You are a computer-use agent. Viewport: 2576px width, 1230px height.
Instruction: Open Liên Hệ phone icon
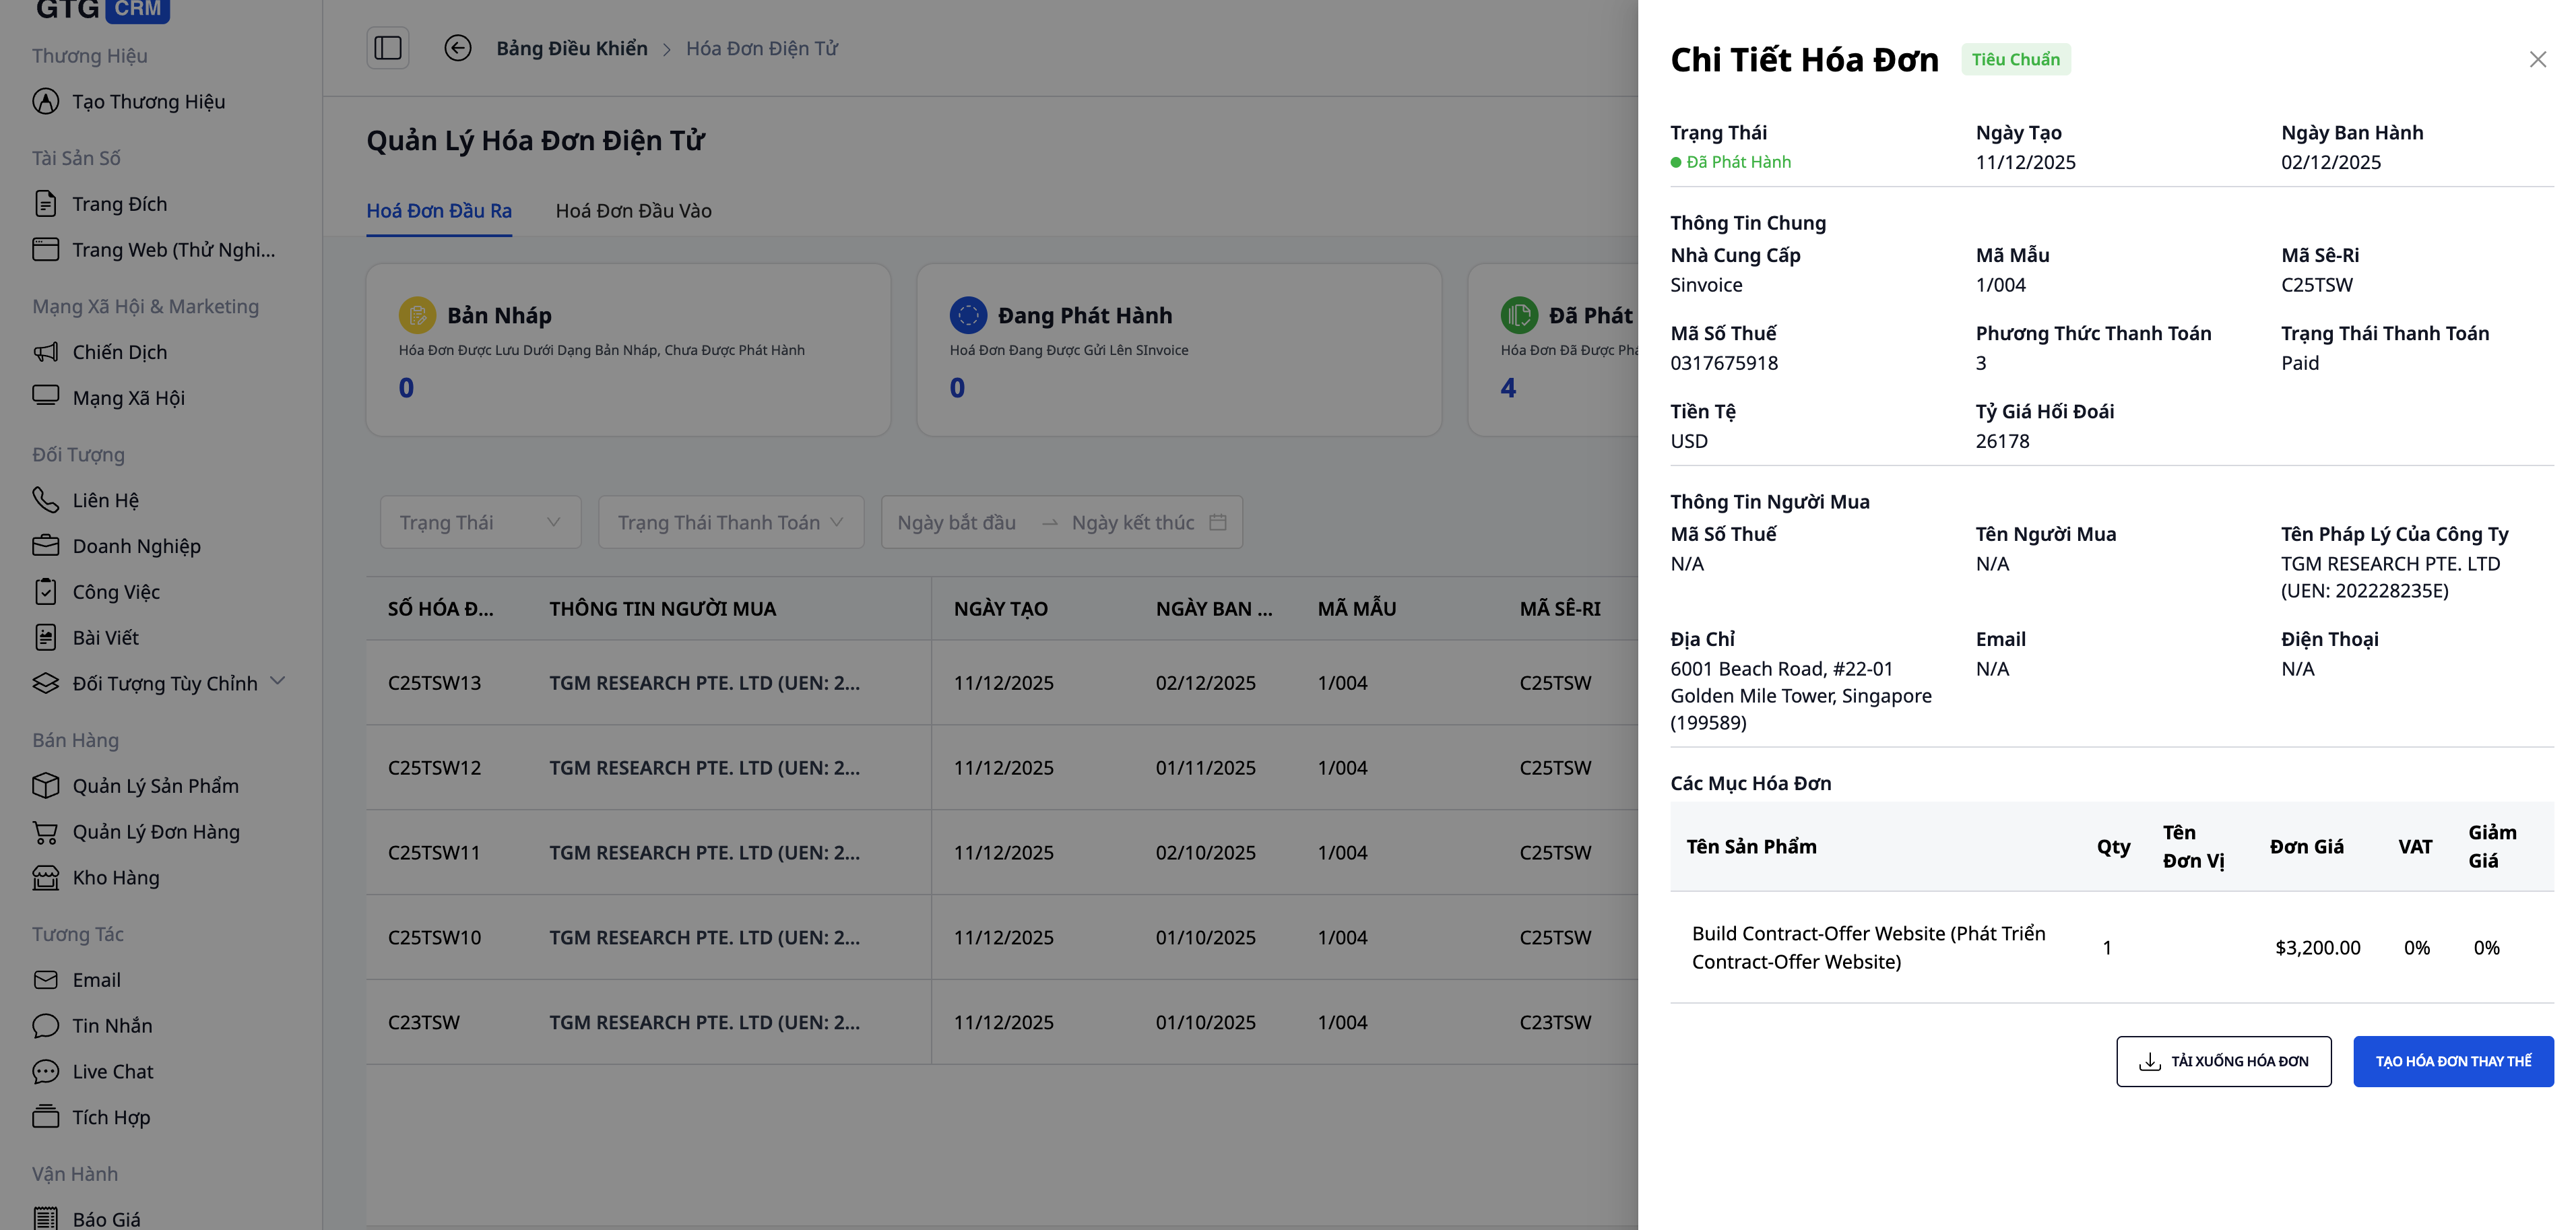tap(45, 500)
